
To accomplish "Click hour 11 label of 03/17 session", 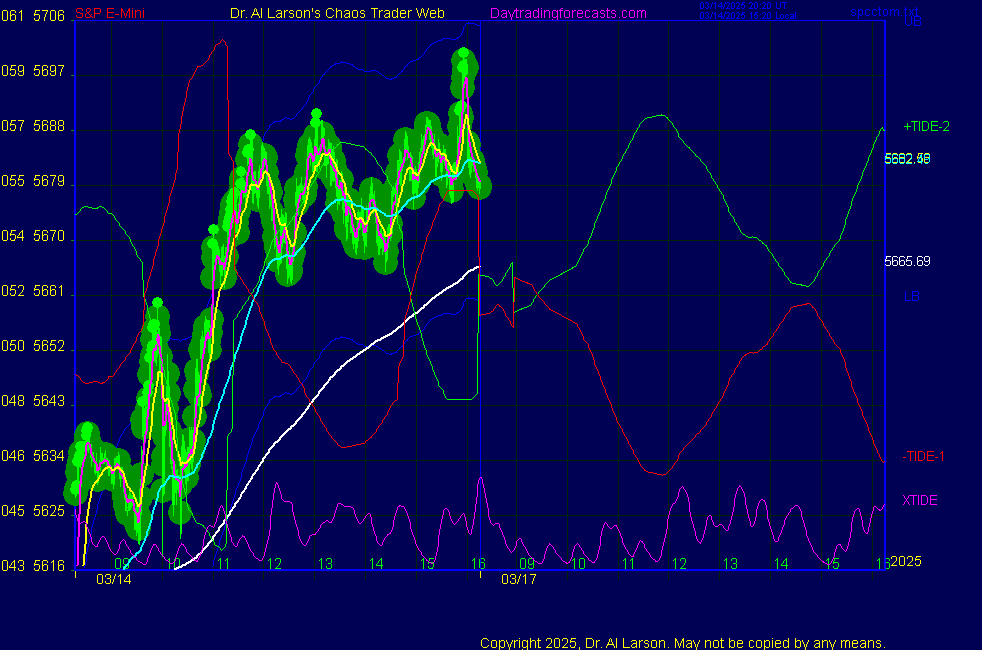I will 629,564.
